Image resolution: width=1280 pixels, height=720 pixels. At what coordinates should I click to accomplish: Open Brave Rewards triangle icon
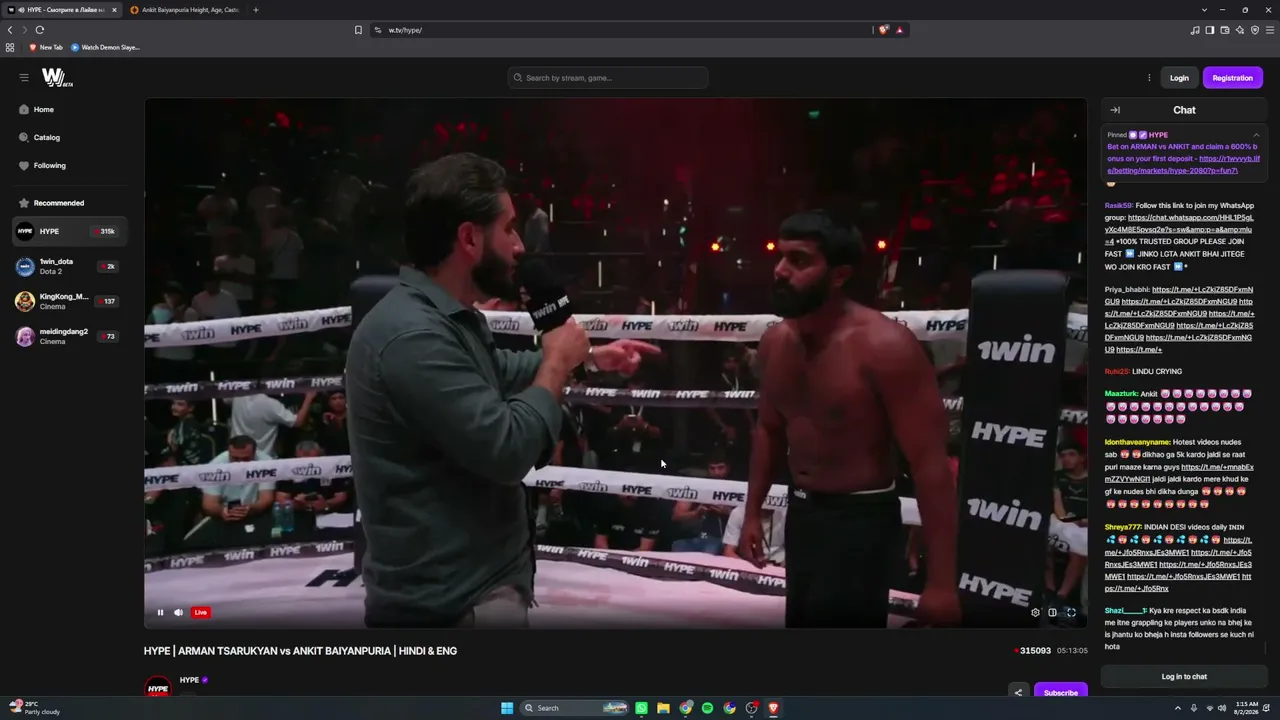pos(900,30)
